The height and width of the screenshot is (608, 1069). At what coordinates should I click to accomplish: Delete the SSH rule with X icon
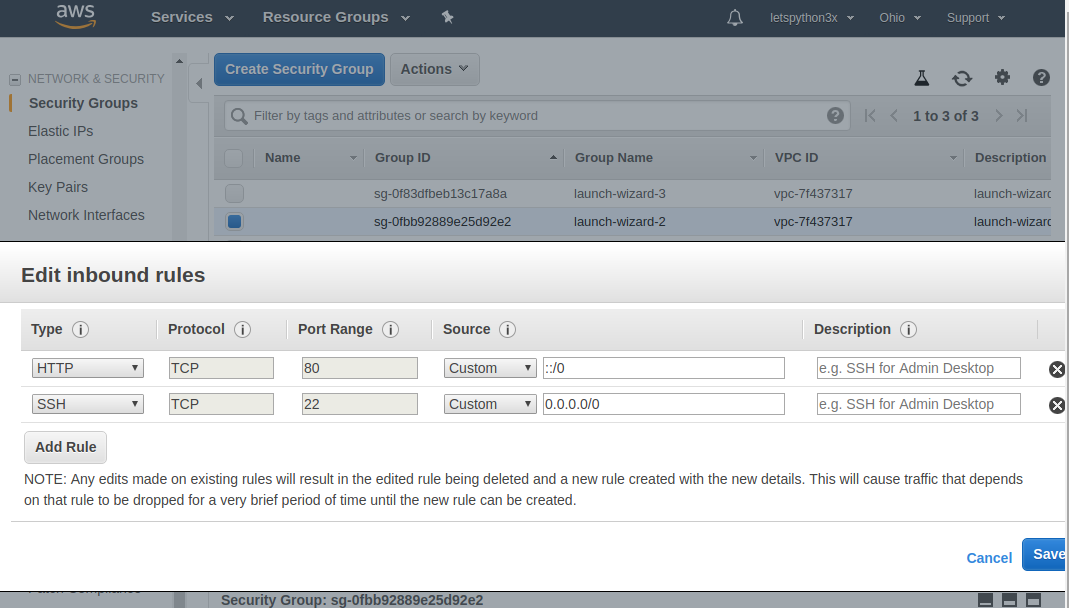[1056, 405]
